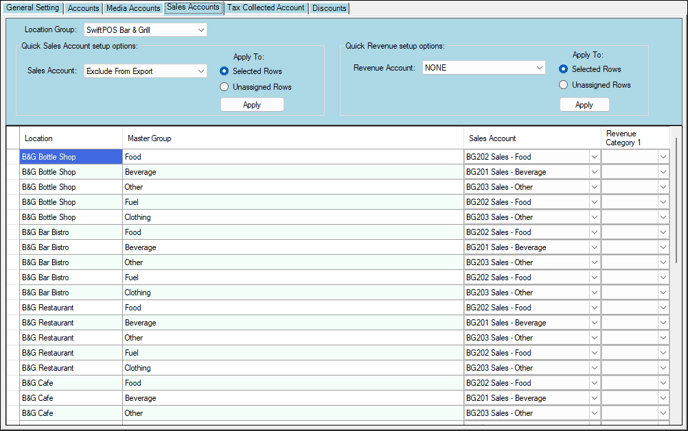Choose Revenue 'Selected Rows' radio option
Screen dimensions: 688x431
(564, 69)
